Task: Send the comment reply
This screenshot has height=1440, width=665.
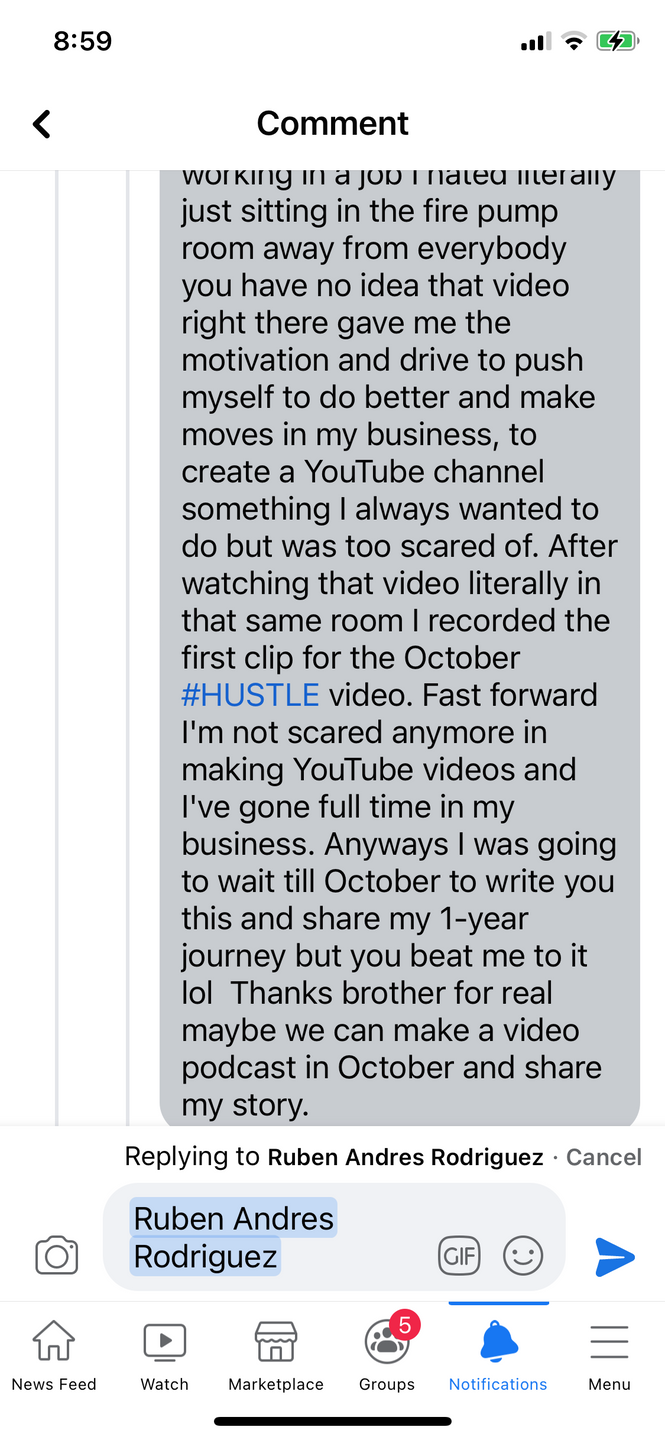Action: pyautogui.click(x=614, y=1257)
